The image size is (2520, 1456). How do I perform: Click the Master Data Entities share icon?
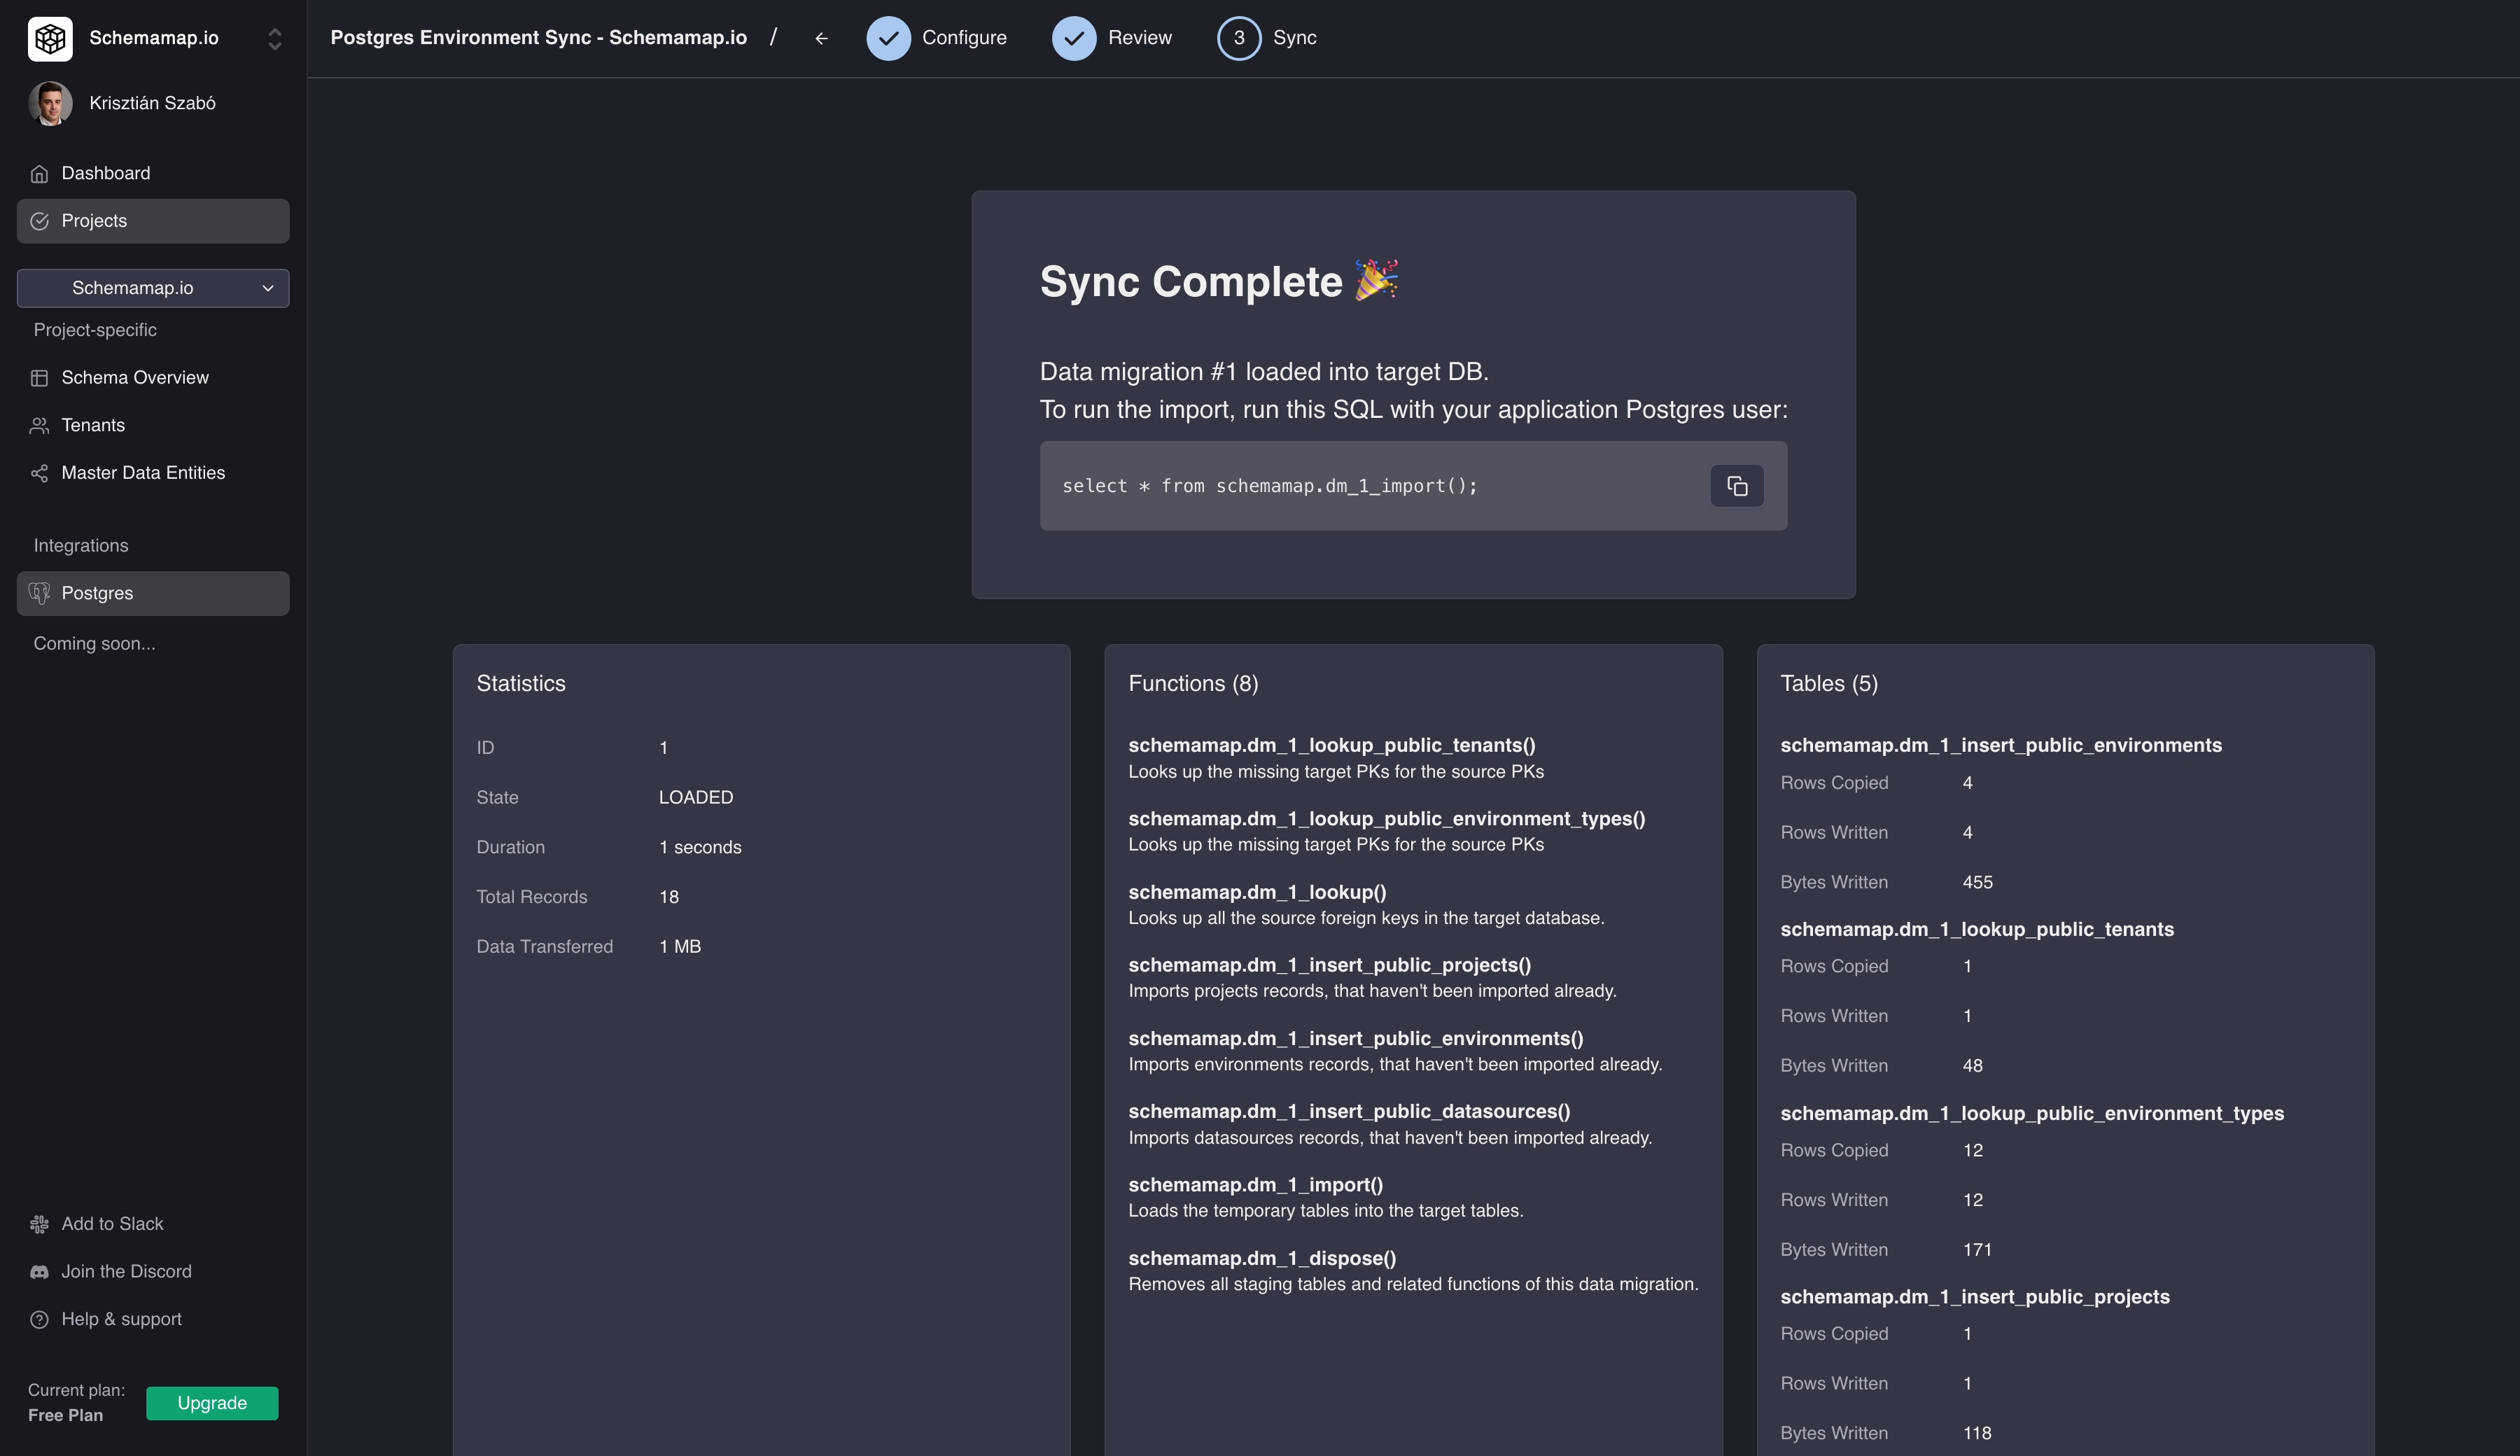(39, 473)
